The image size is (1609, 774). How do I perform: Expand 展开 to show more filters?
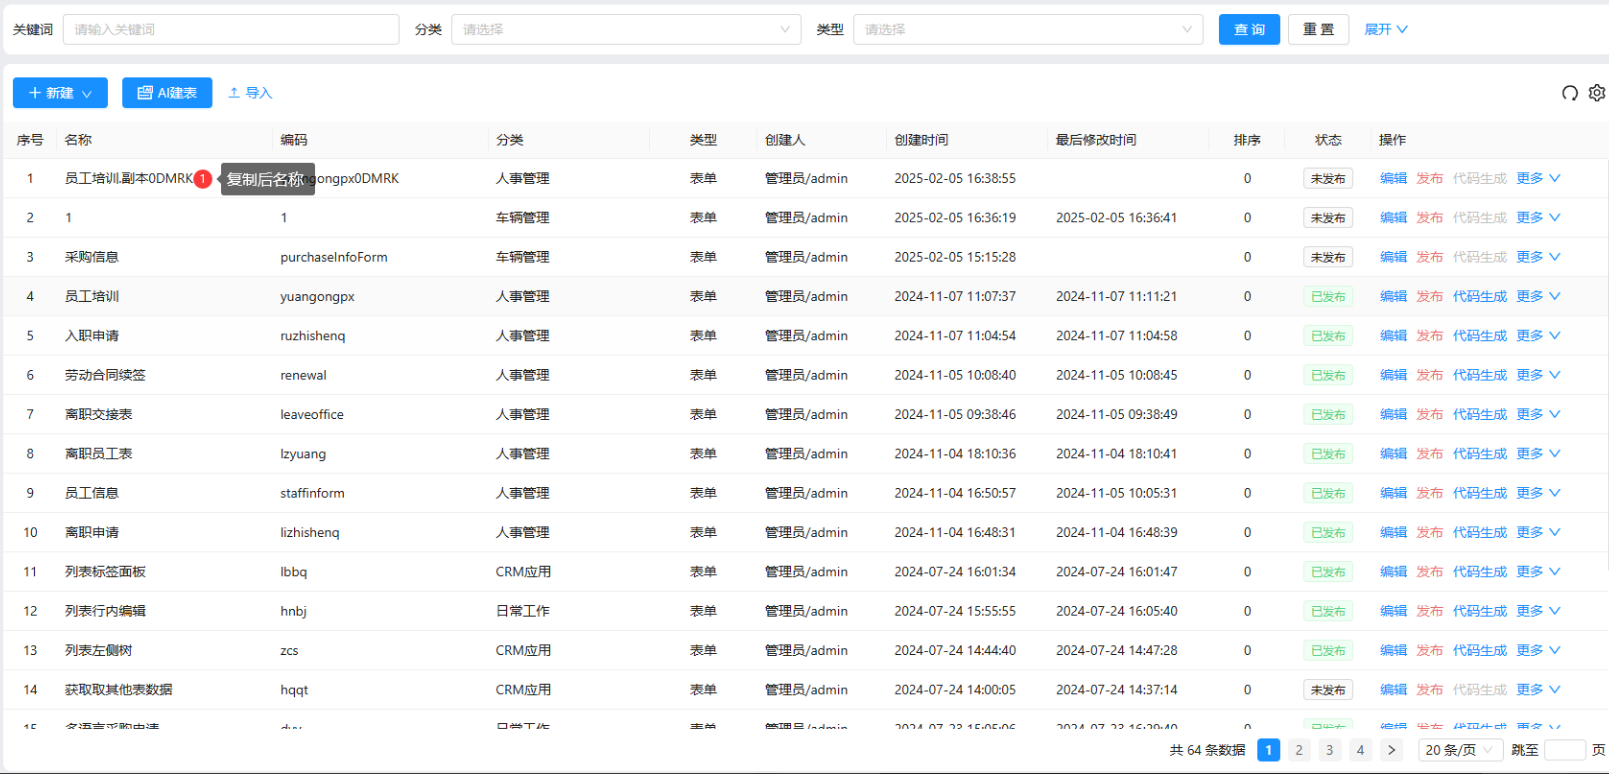(1385, 30)
